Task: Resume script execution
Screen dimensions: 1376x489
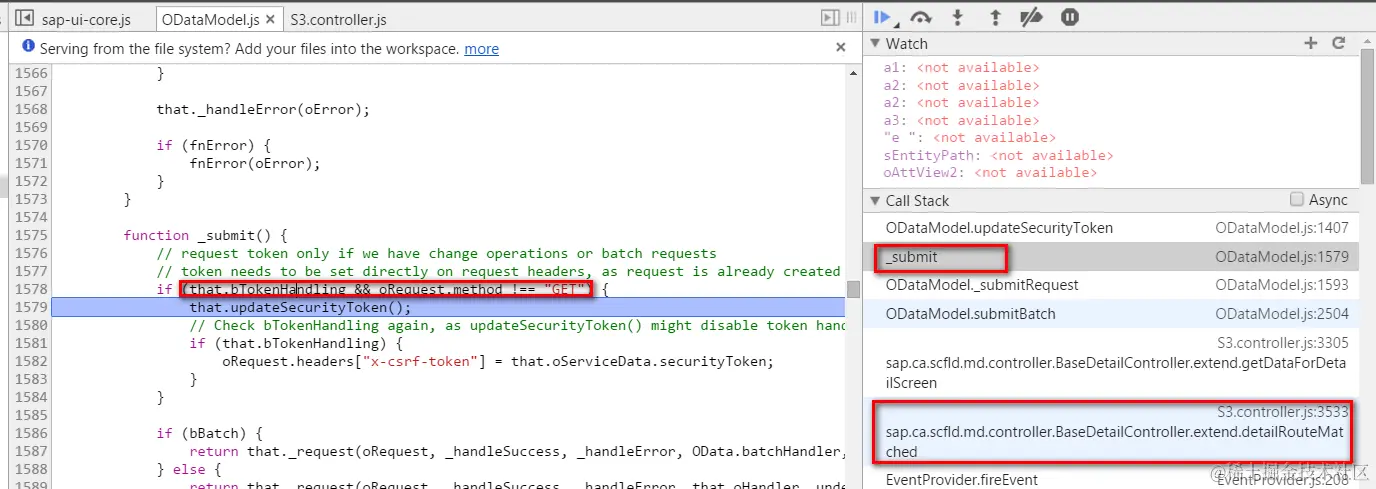Action: coord(882,17)
